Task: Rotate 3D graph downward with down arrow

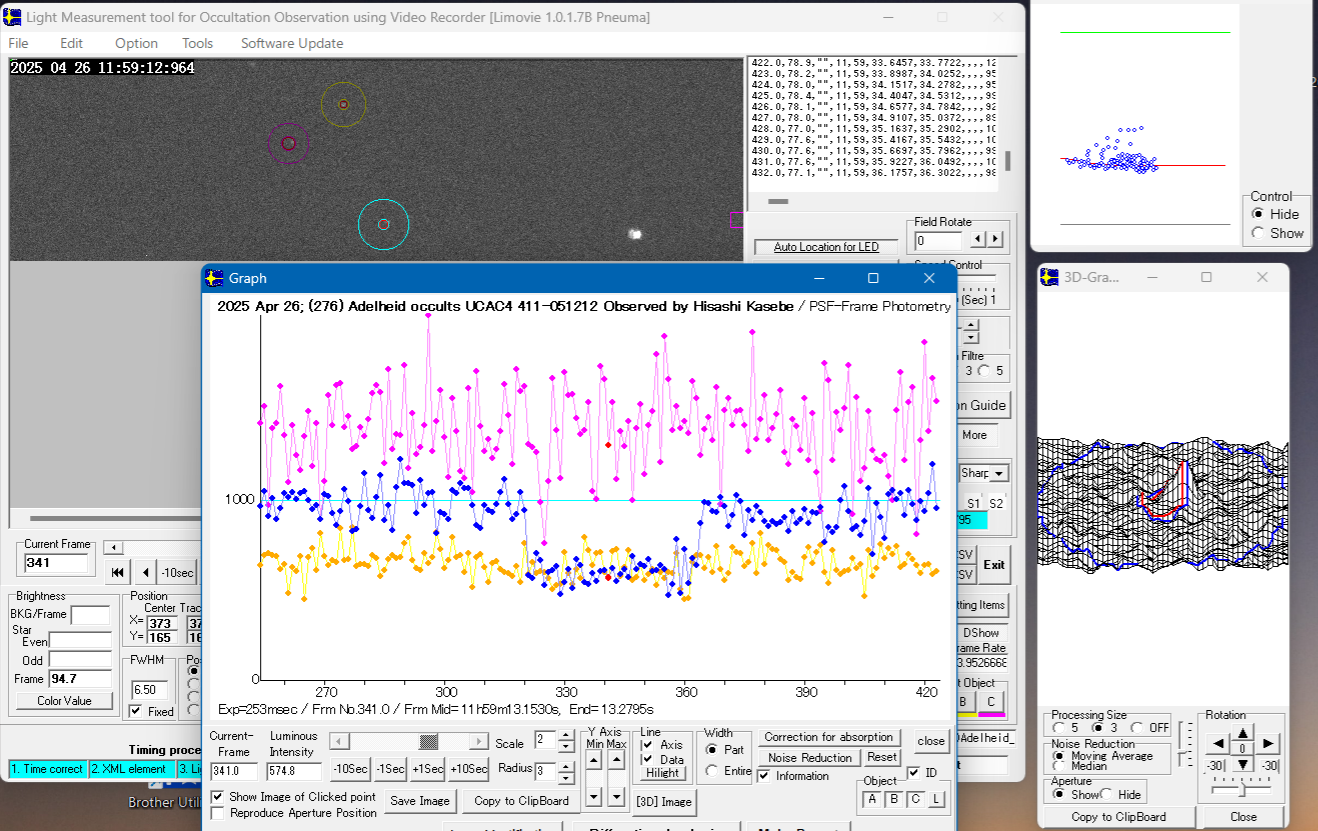Action: tap(1243, 765)
